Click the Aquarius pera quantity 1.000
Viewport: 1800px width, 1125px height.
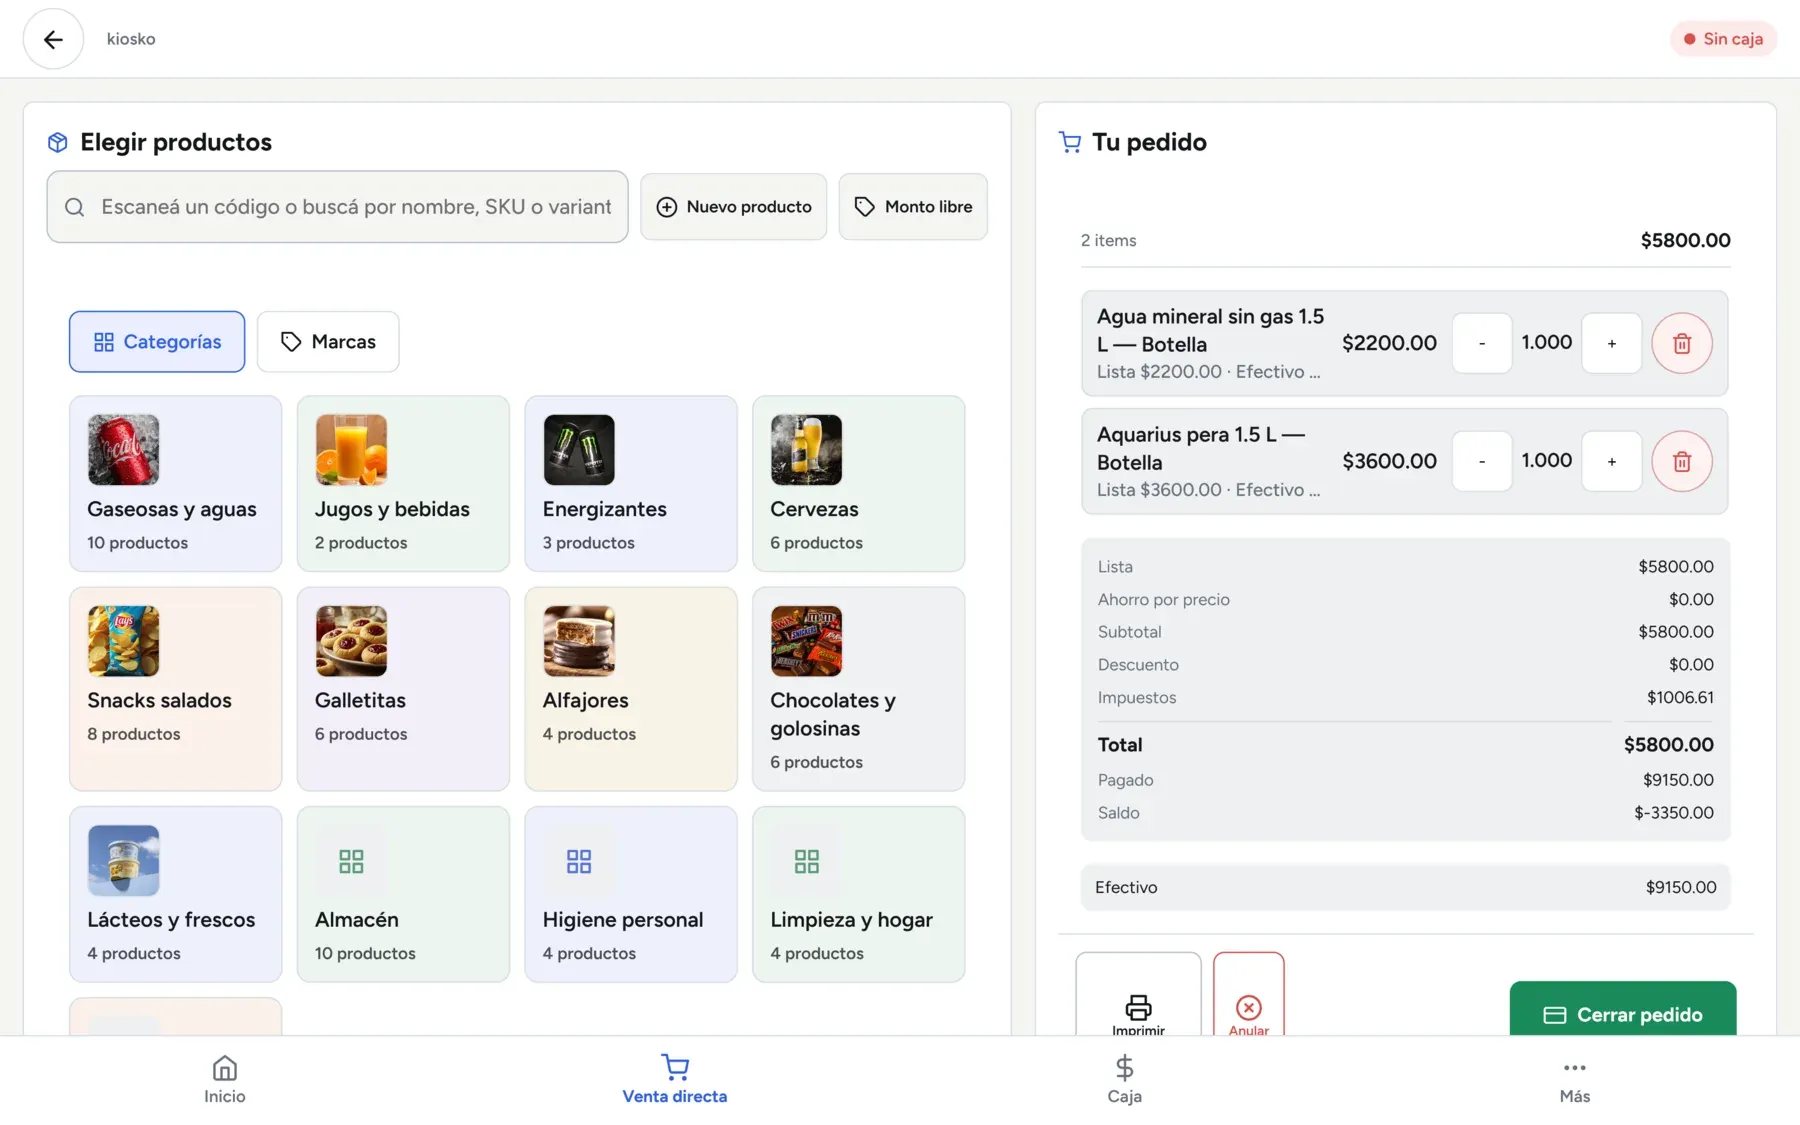point(1546,460)
